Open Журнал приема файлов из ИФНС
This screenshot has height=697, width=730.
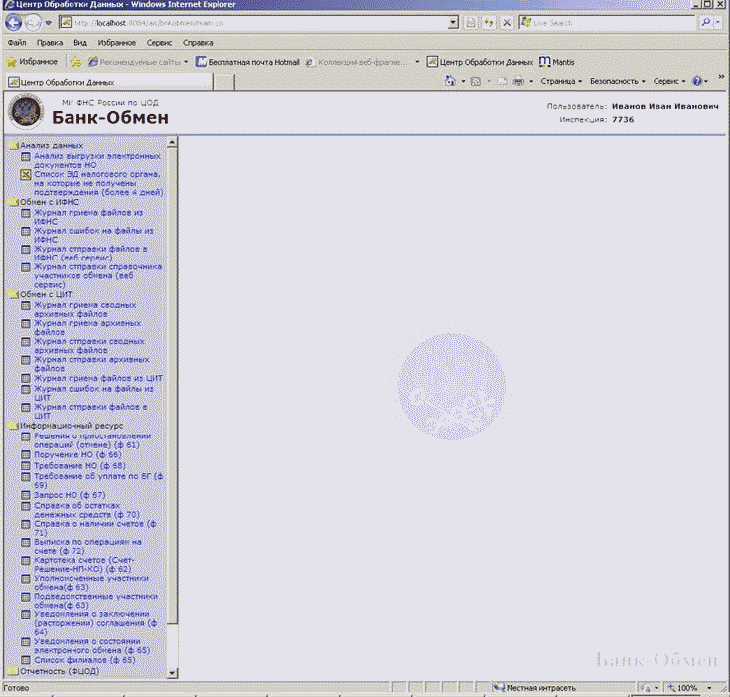tap(88, 217)
